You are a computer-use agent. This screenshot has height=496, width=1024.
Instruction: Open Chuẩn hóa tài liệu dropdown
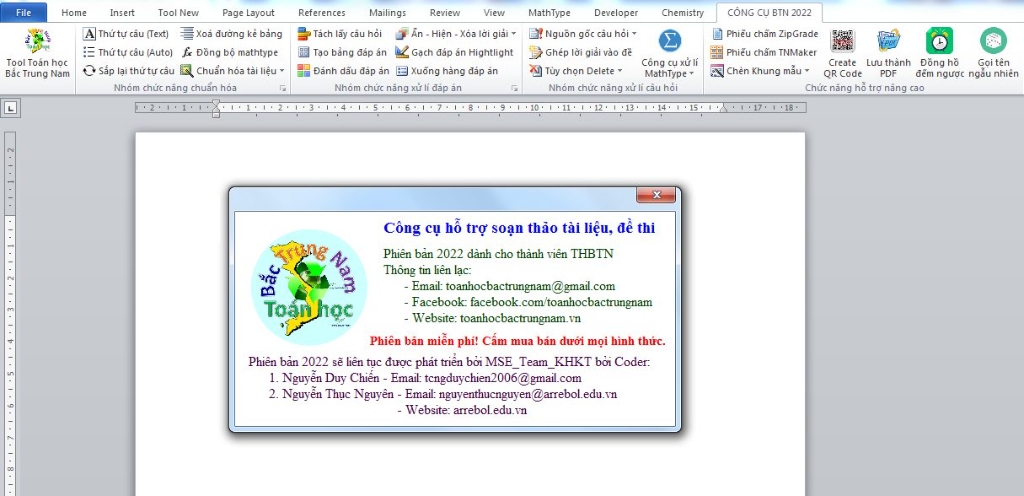pos(232,70)
